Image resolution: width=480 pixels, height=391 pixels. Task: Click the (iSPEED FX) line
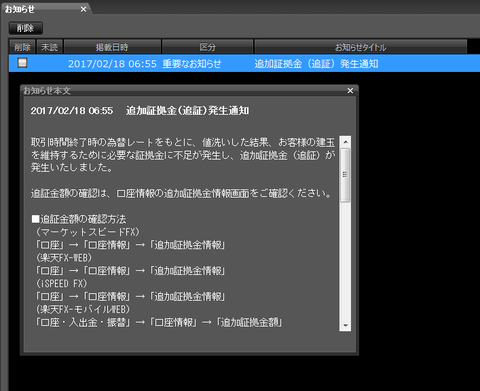point(62,284)
